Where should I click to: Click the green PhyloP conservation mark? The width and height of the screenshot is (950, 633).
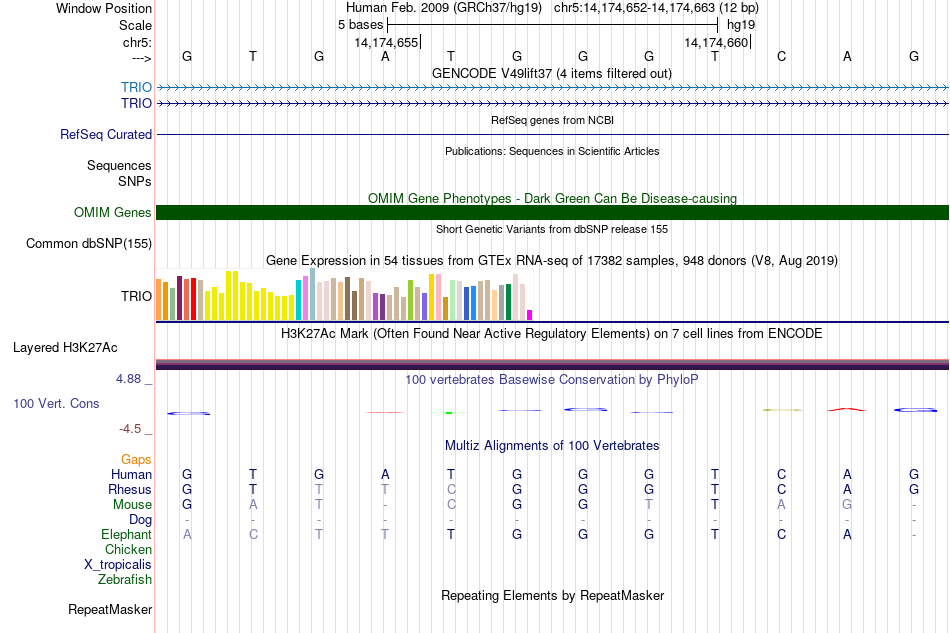tap(449, 413)
